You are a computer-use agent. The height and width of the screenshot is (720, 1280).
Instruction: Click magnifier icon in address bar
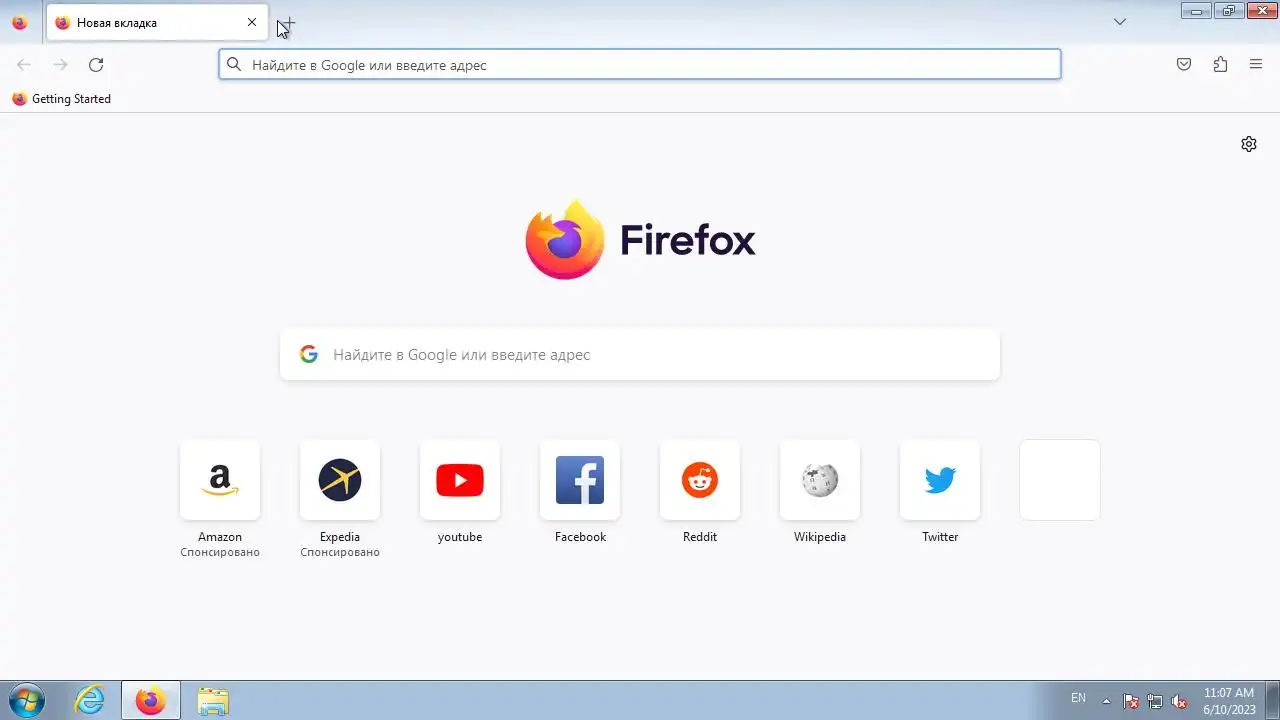pos(234,65)
